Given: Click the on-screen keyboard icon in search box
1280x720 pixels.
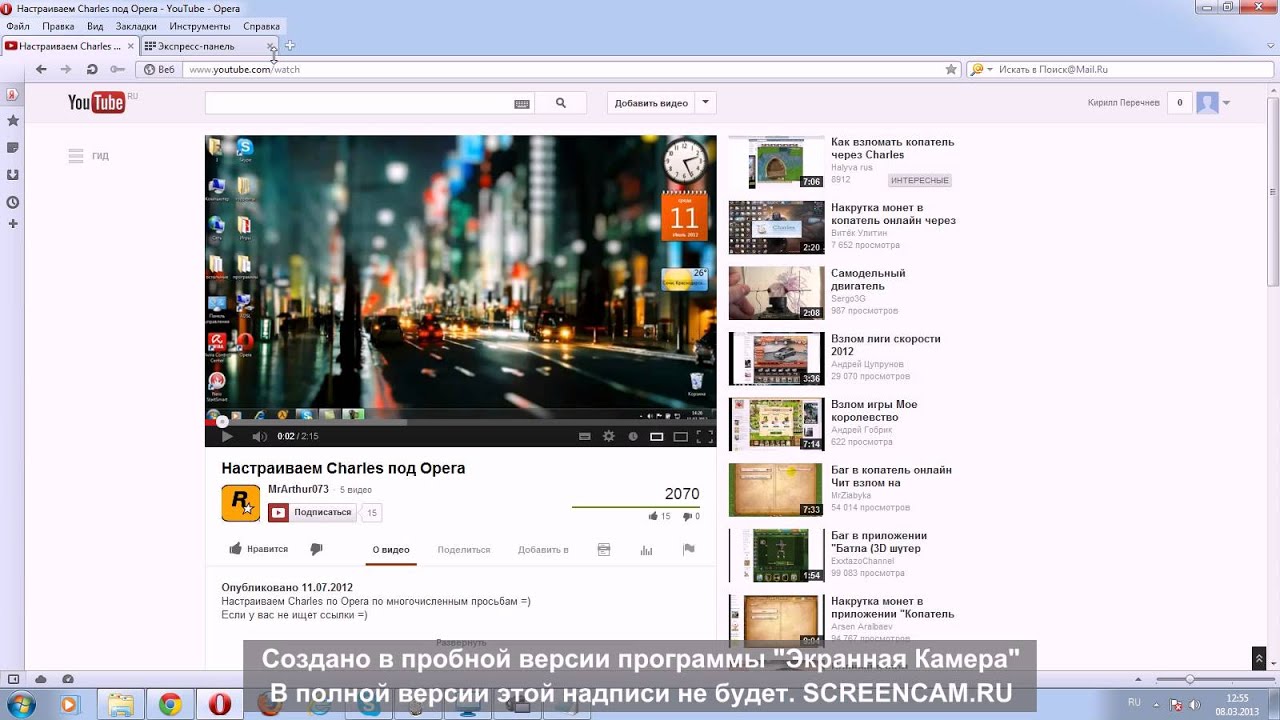Looking at the screenshot, I should tap(522, 103).
